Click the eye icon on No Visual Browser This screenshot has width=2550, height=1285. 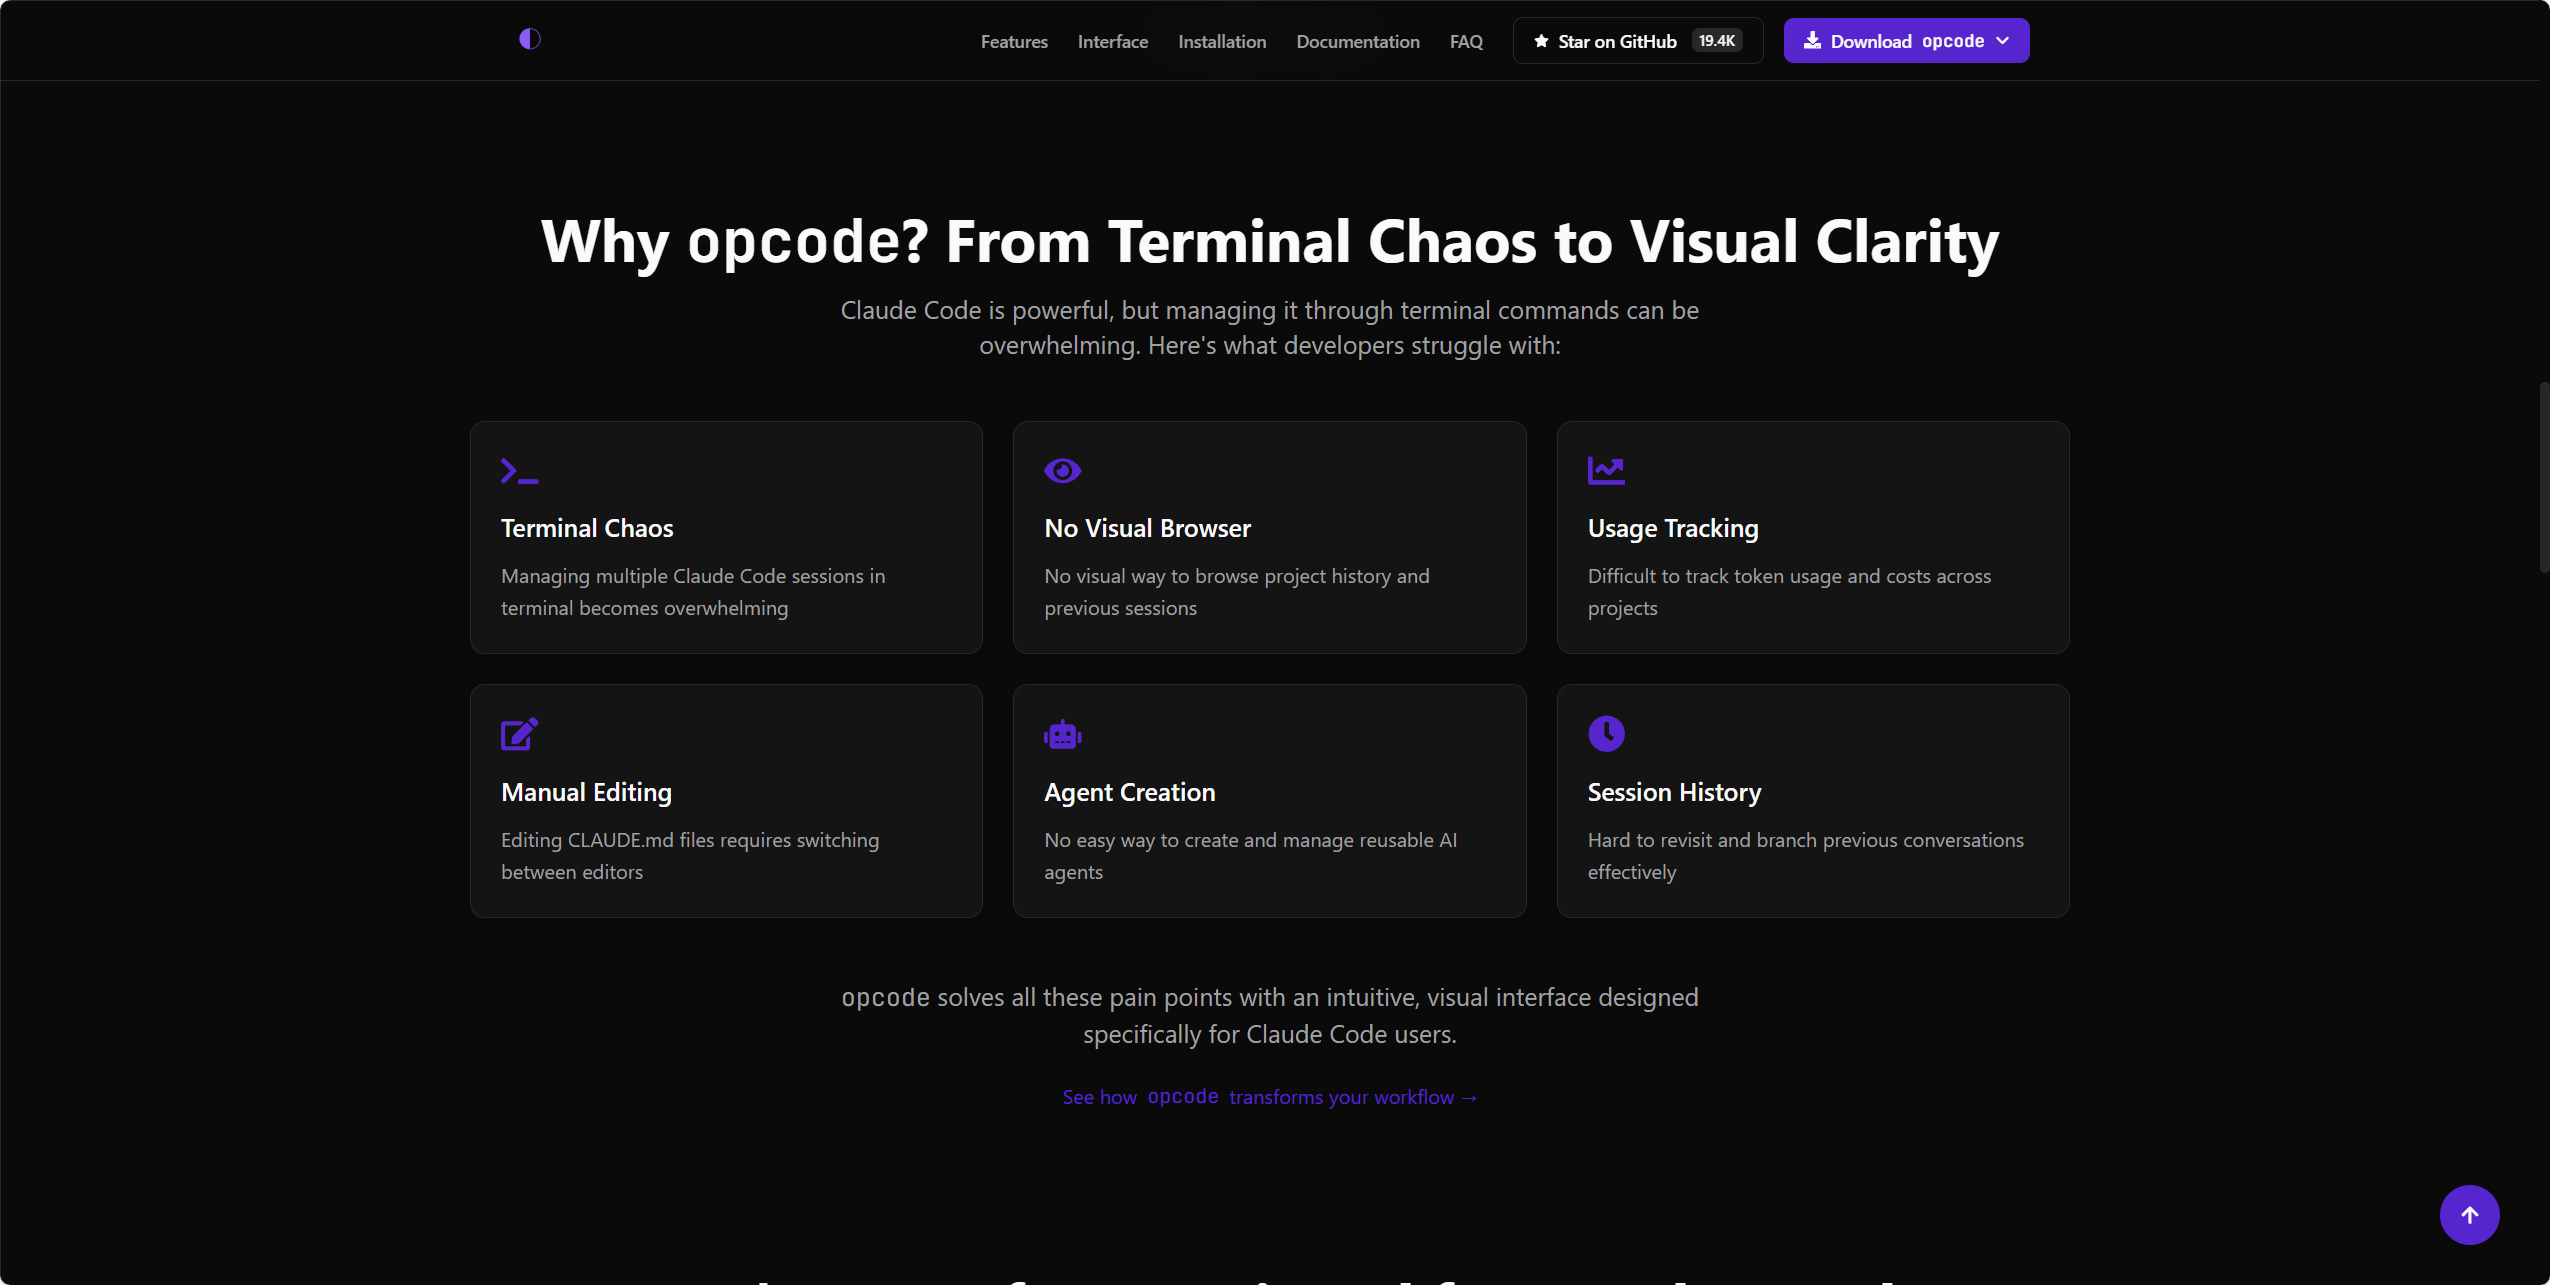point(1062,471)
